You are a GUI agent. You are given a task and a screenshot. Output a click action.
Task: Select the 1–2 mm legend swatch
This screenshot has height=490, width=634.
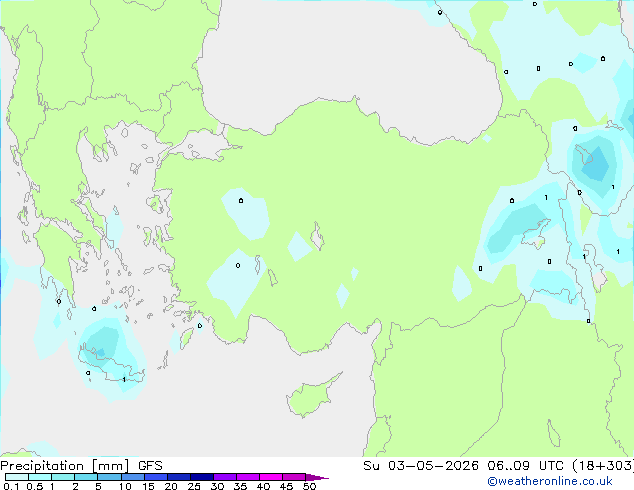tap(63, 477)
